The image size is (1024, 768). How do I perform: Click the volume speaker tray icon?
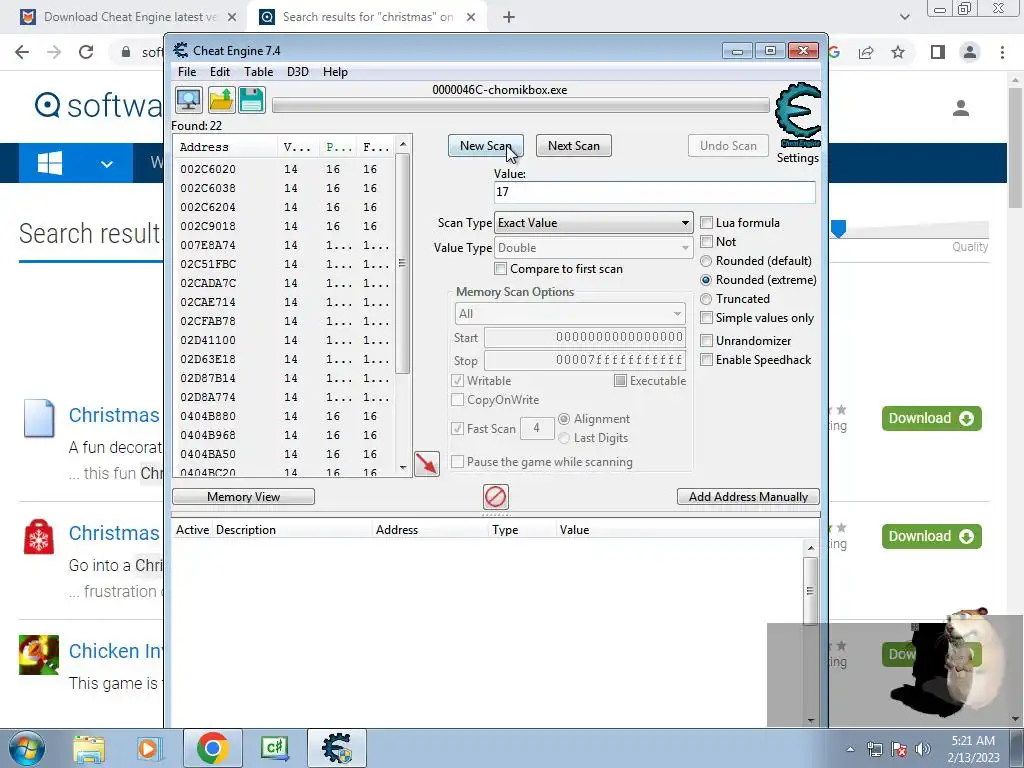(x=923, y=749)
